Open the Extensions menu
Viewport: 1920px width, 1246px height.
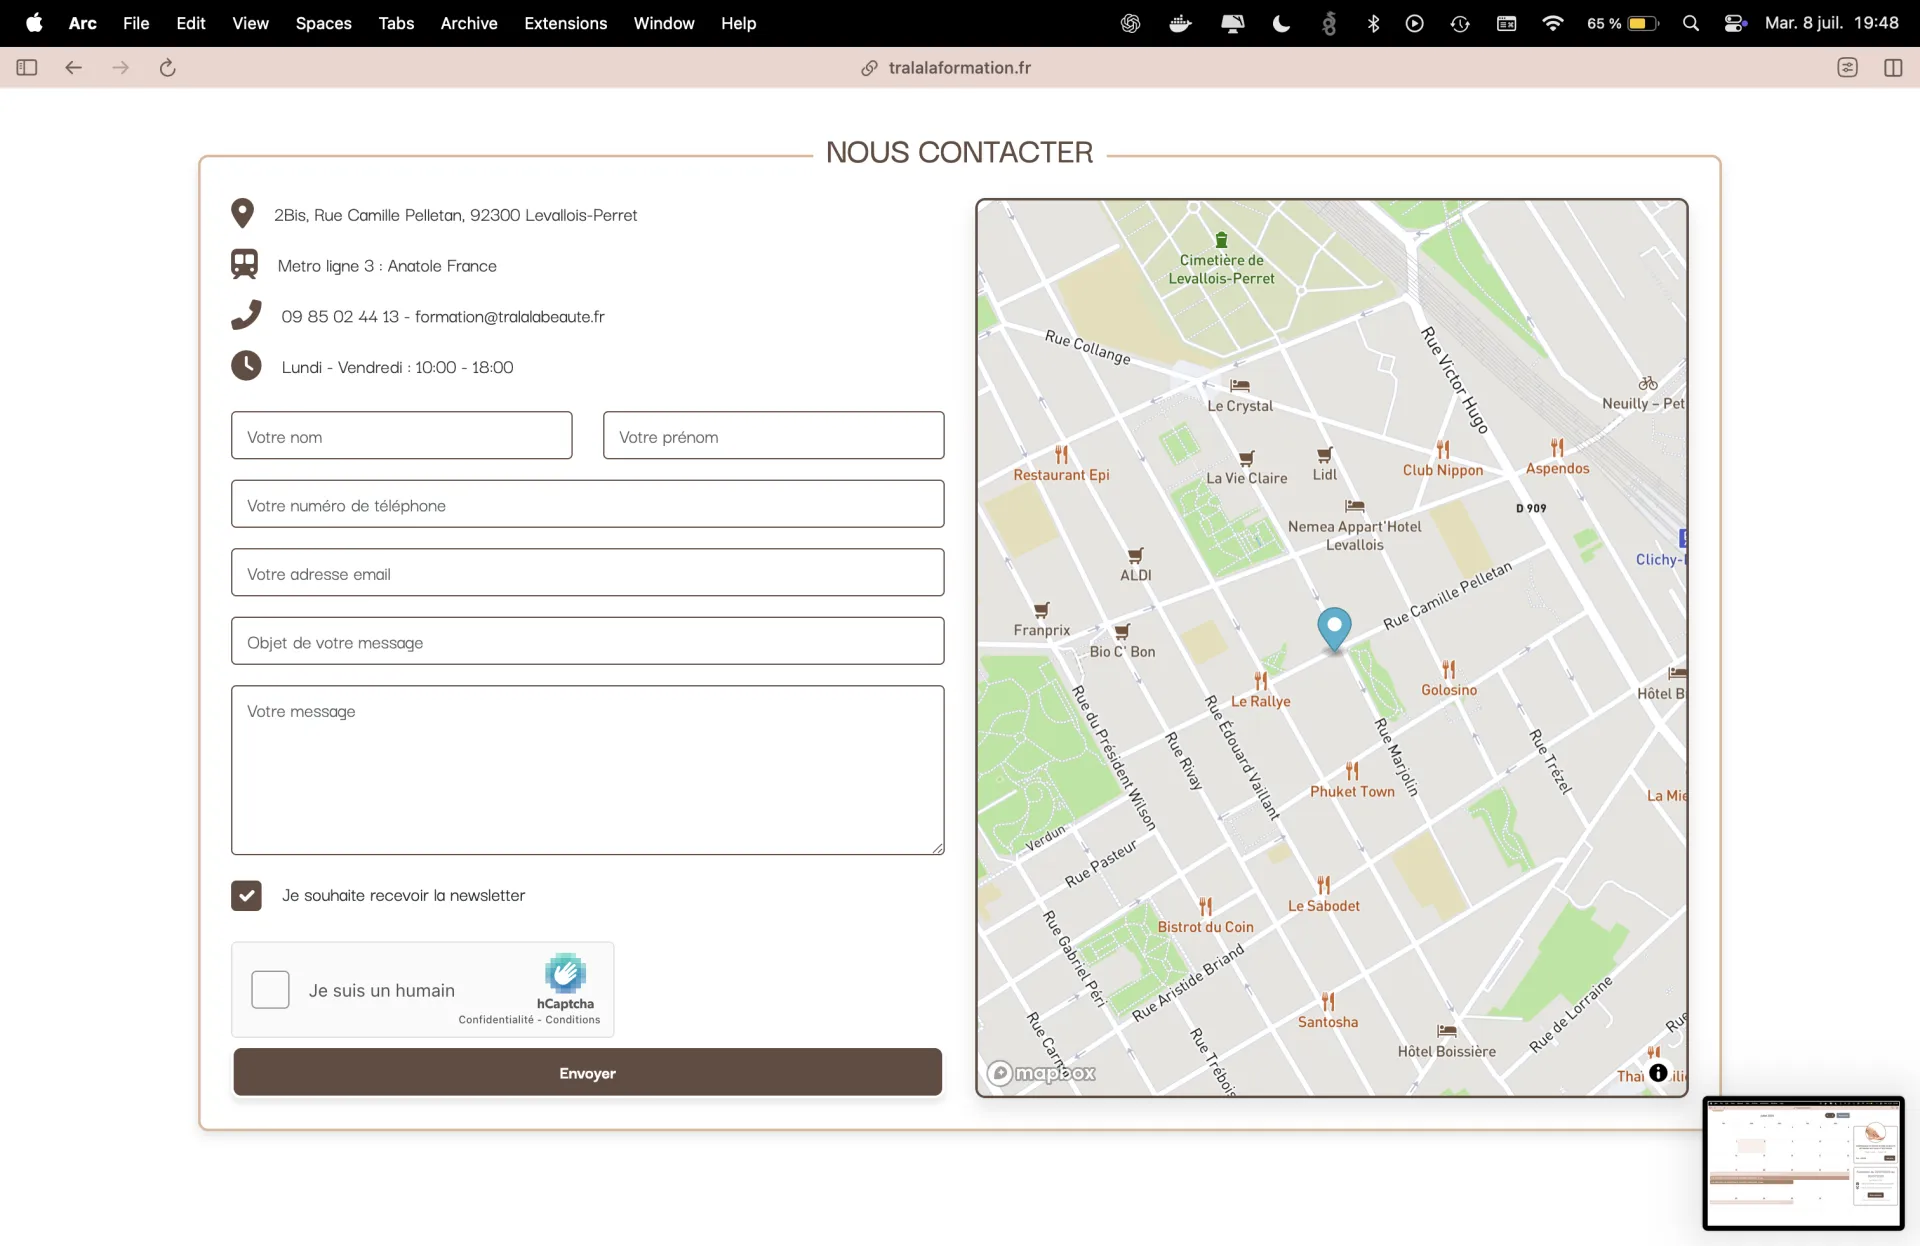(565, 23)
